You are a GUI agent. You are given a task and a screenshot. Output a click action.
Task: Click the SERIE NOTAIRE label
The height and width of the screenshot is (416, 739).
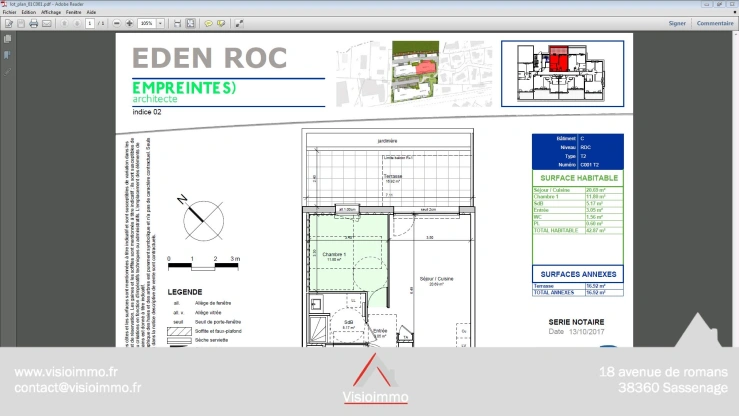click(x=576, y=322)
